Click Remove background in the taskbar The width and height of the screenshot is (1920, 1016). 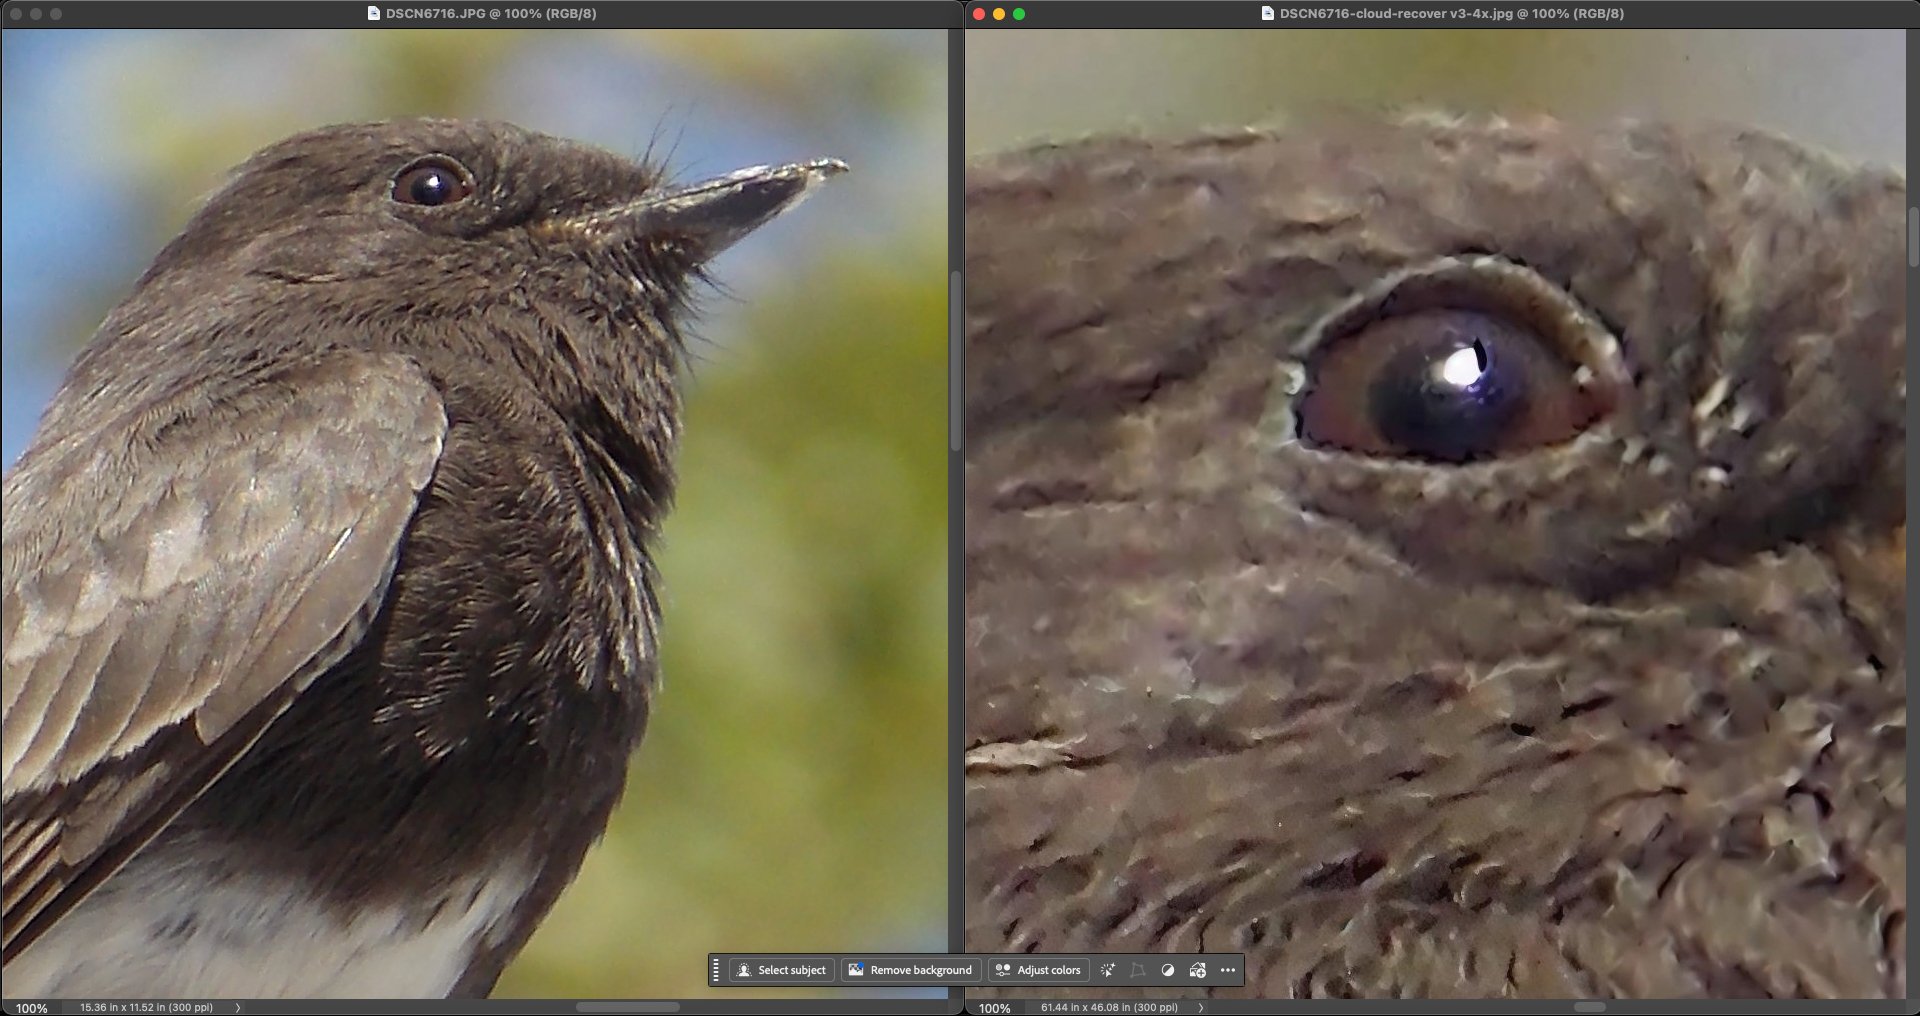[910, 970]
